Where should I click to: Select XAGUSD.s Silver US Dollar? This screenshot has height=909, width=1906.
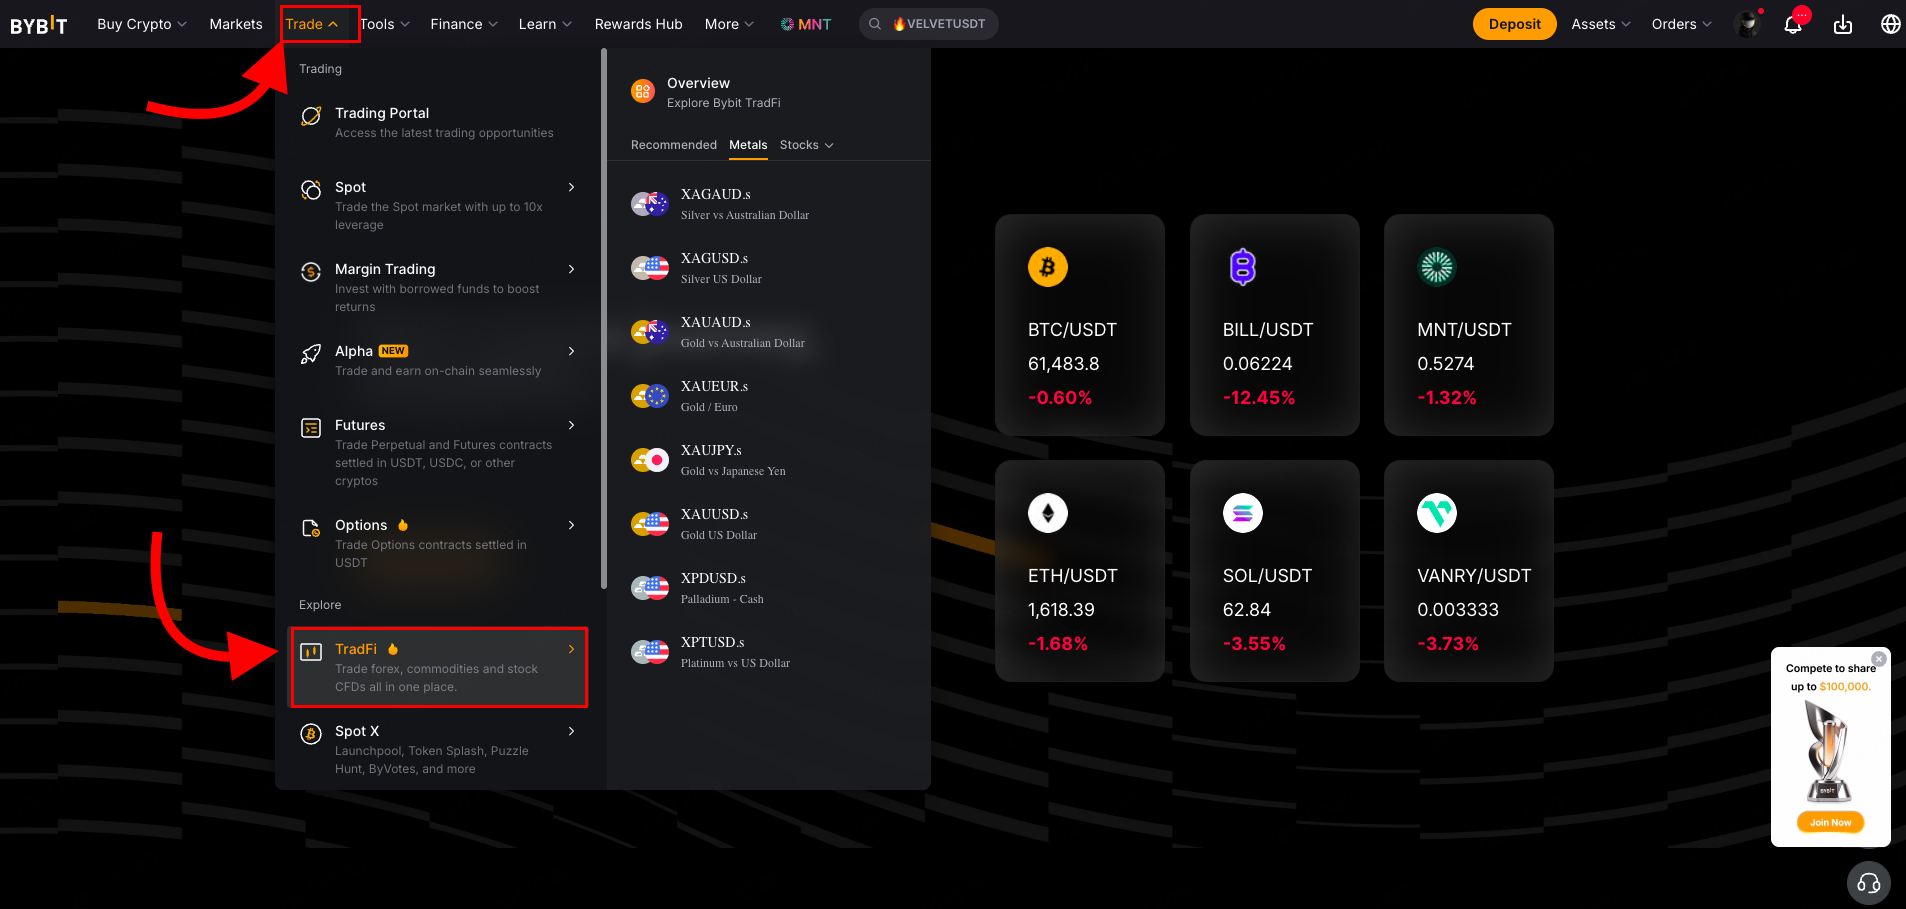768,268
